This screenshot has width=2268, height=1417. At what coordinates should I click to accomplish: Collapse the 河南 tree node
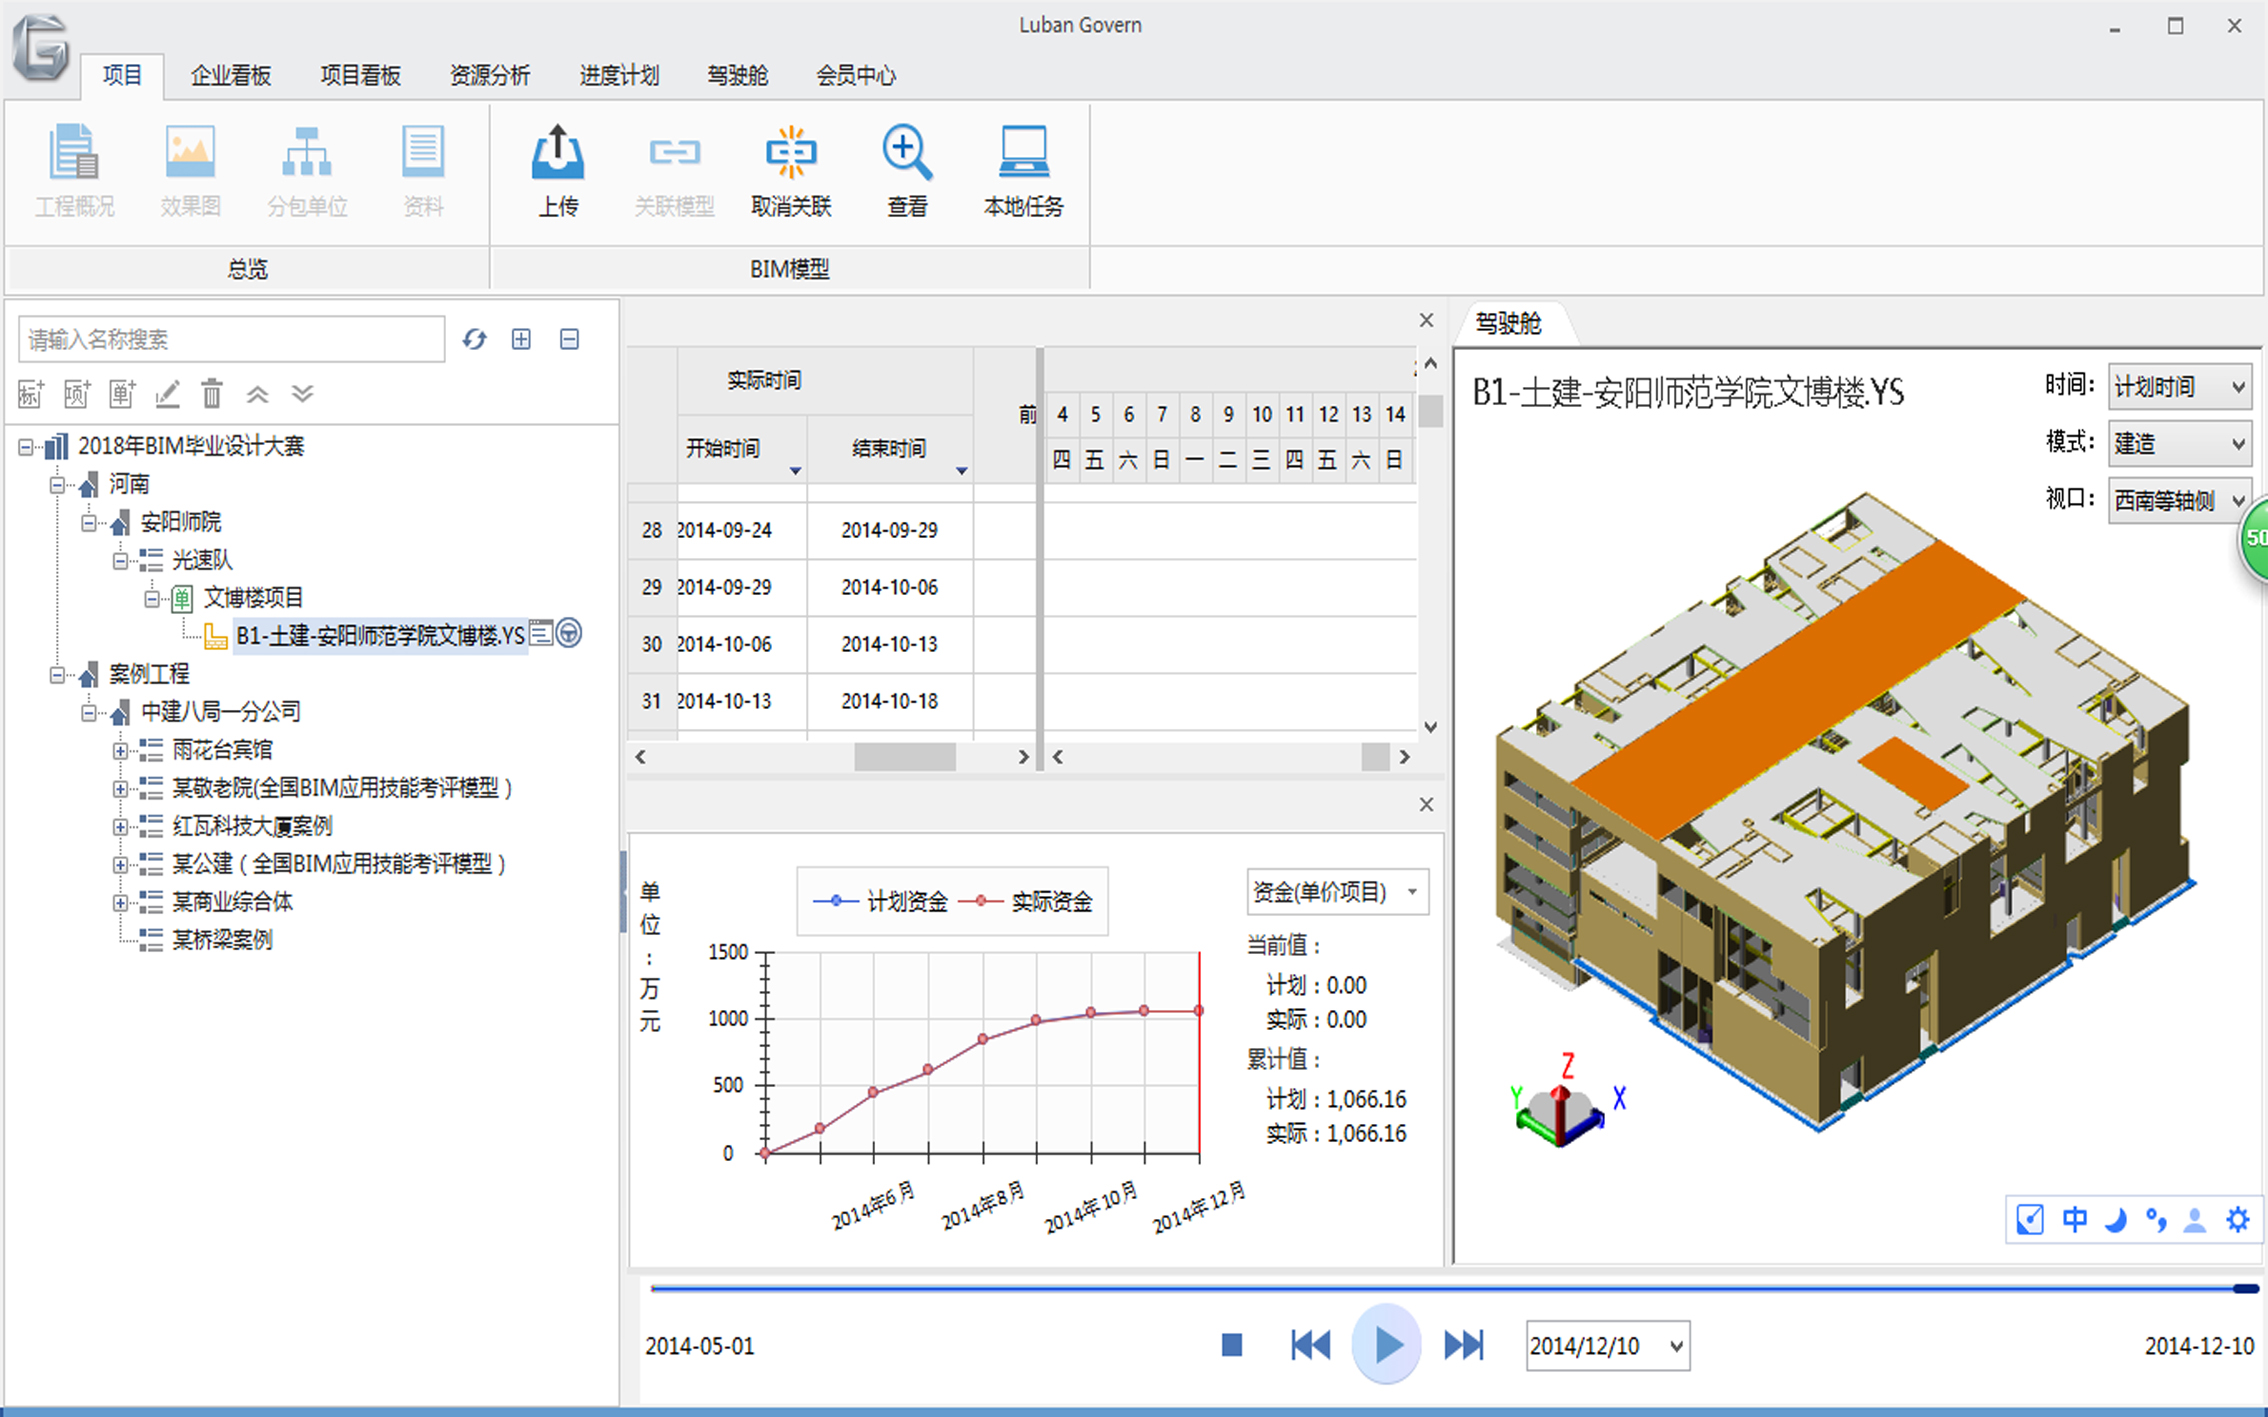57,485
